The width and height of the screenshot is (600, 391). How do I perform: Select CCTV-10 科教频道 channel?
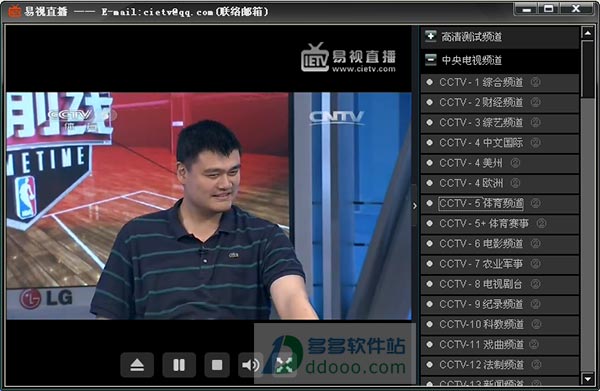point(500,325)
